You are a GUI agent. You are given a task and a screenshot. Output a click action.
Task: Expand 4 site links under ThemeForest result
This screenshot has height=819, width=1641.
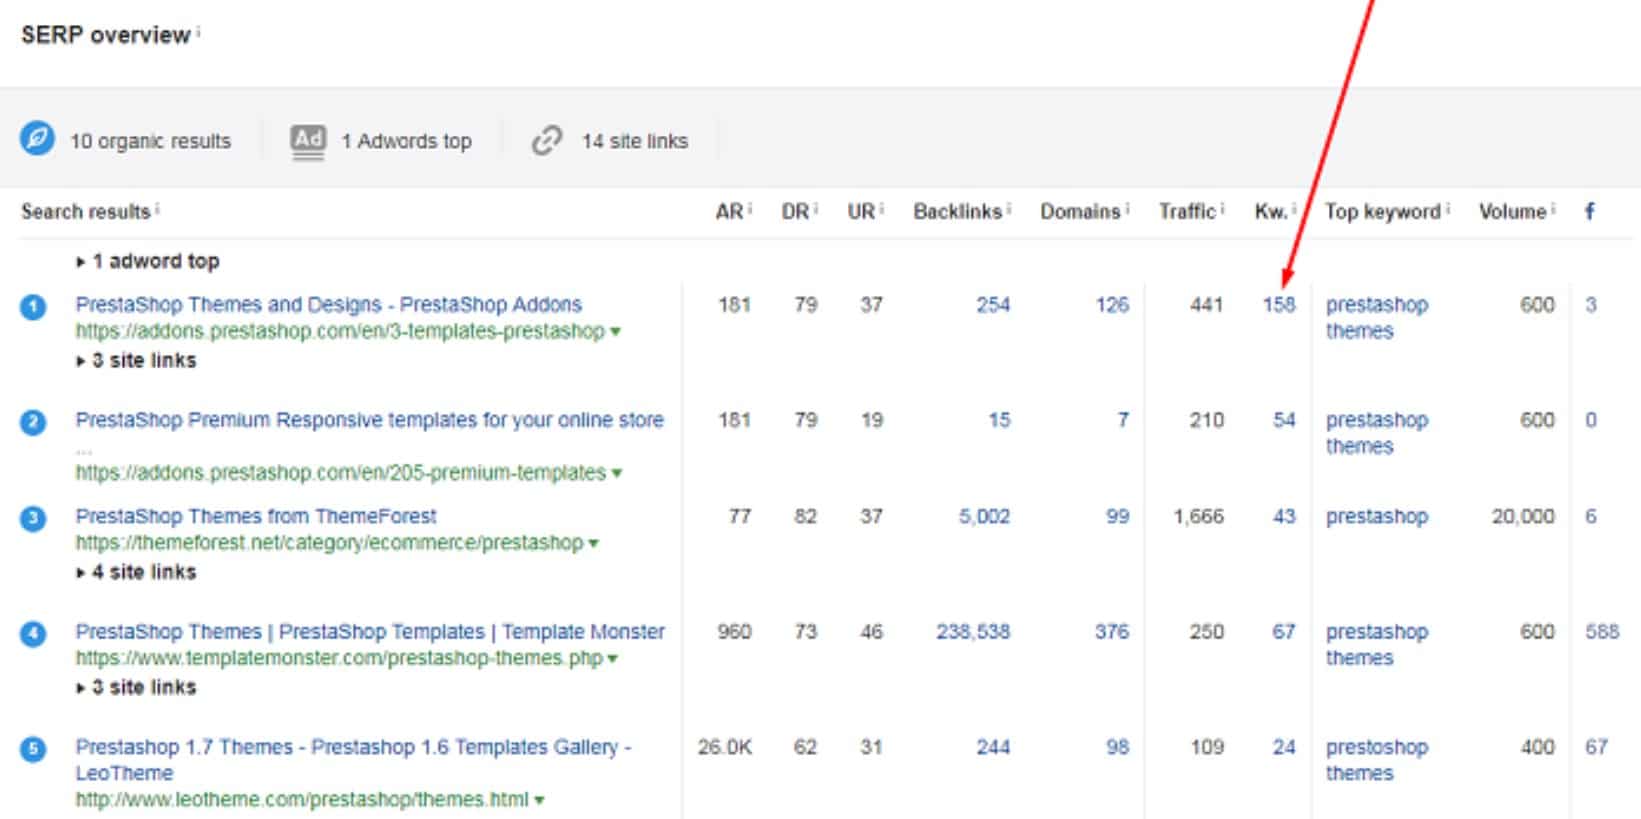(137, 572)
